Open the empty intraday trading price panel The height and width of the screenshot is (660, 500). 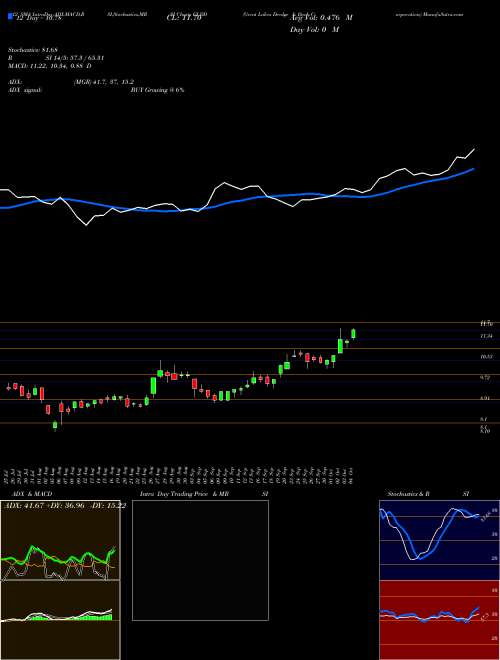coord(200,560)
